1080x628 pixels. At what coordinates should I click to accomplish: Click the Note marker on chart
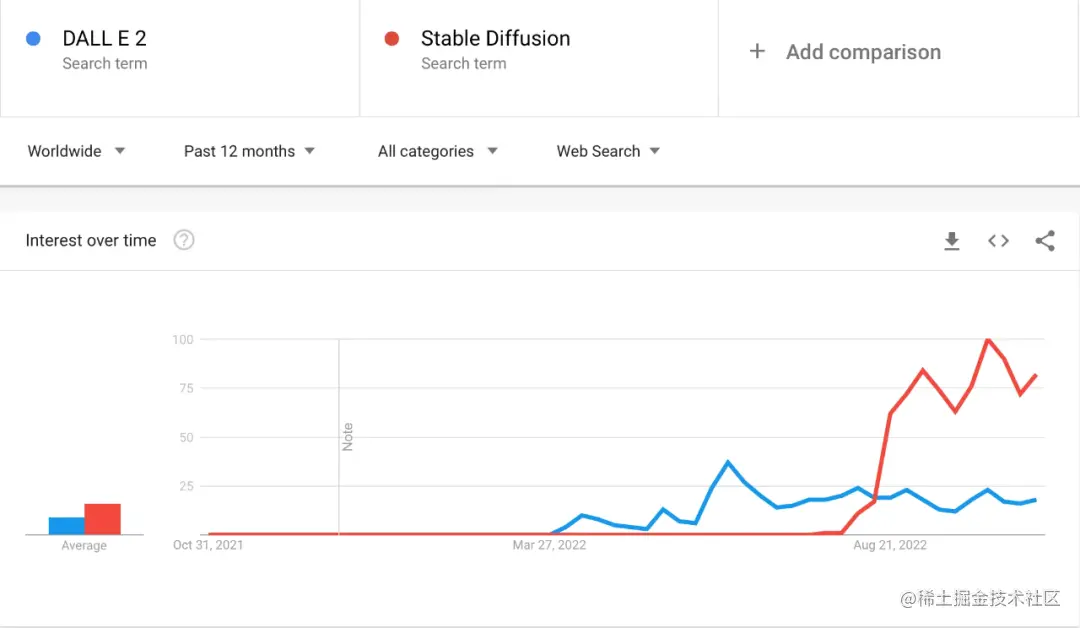tap(348, 437)
